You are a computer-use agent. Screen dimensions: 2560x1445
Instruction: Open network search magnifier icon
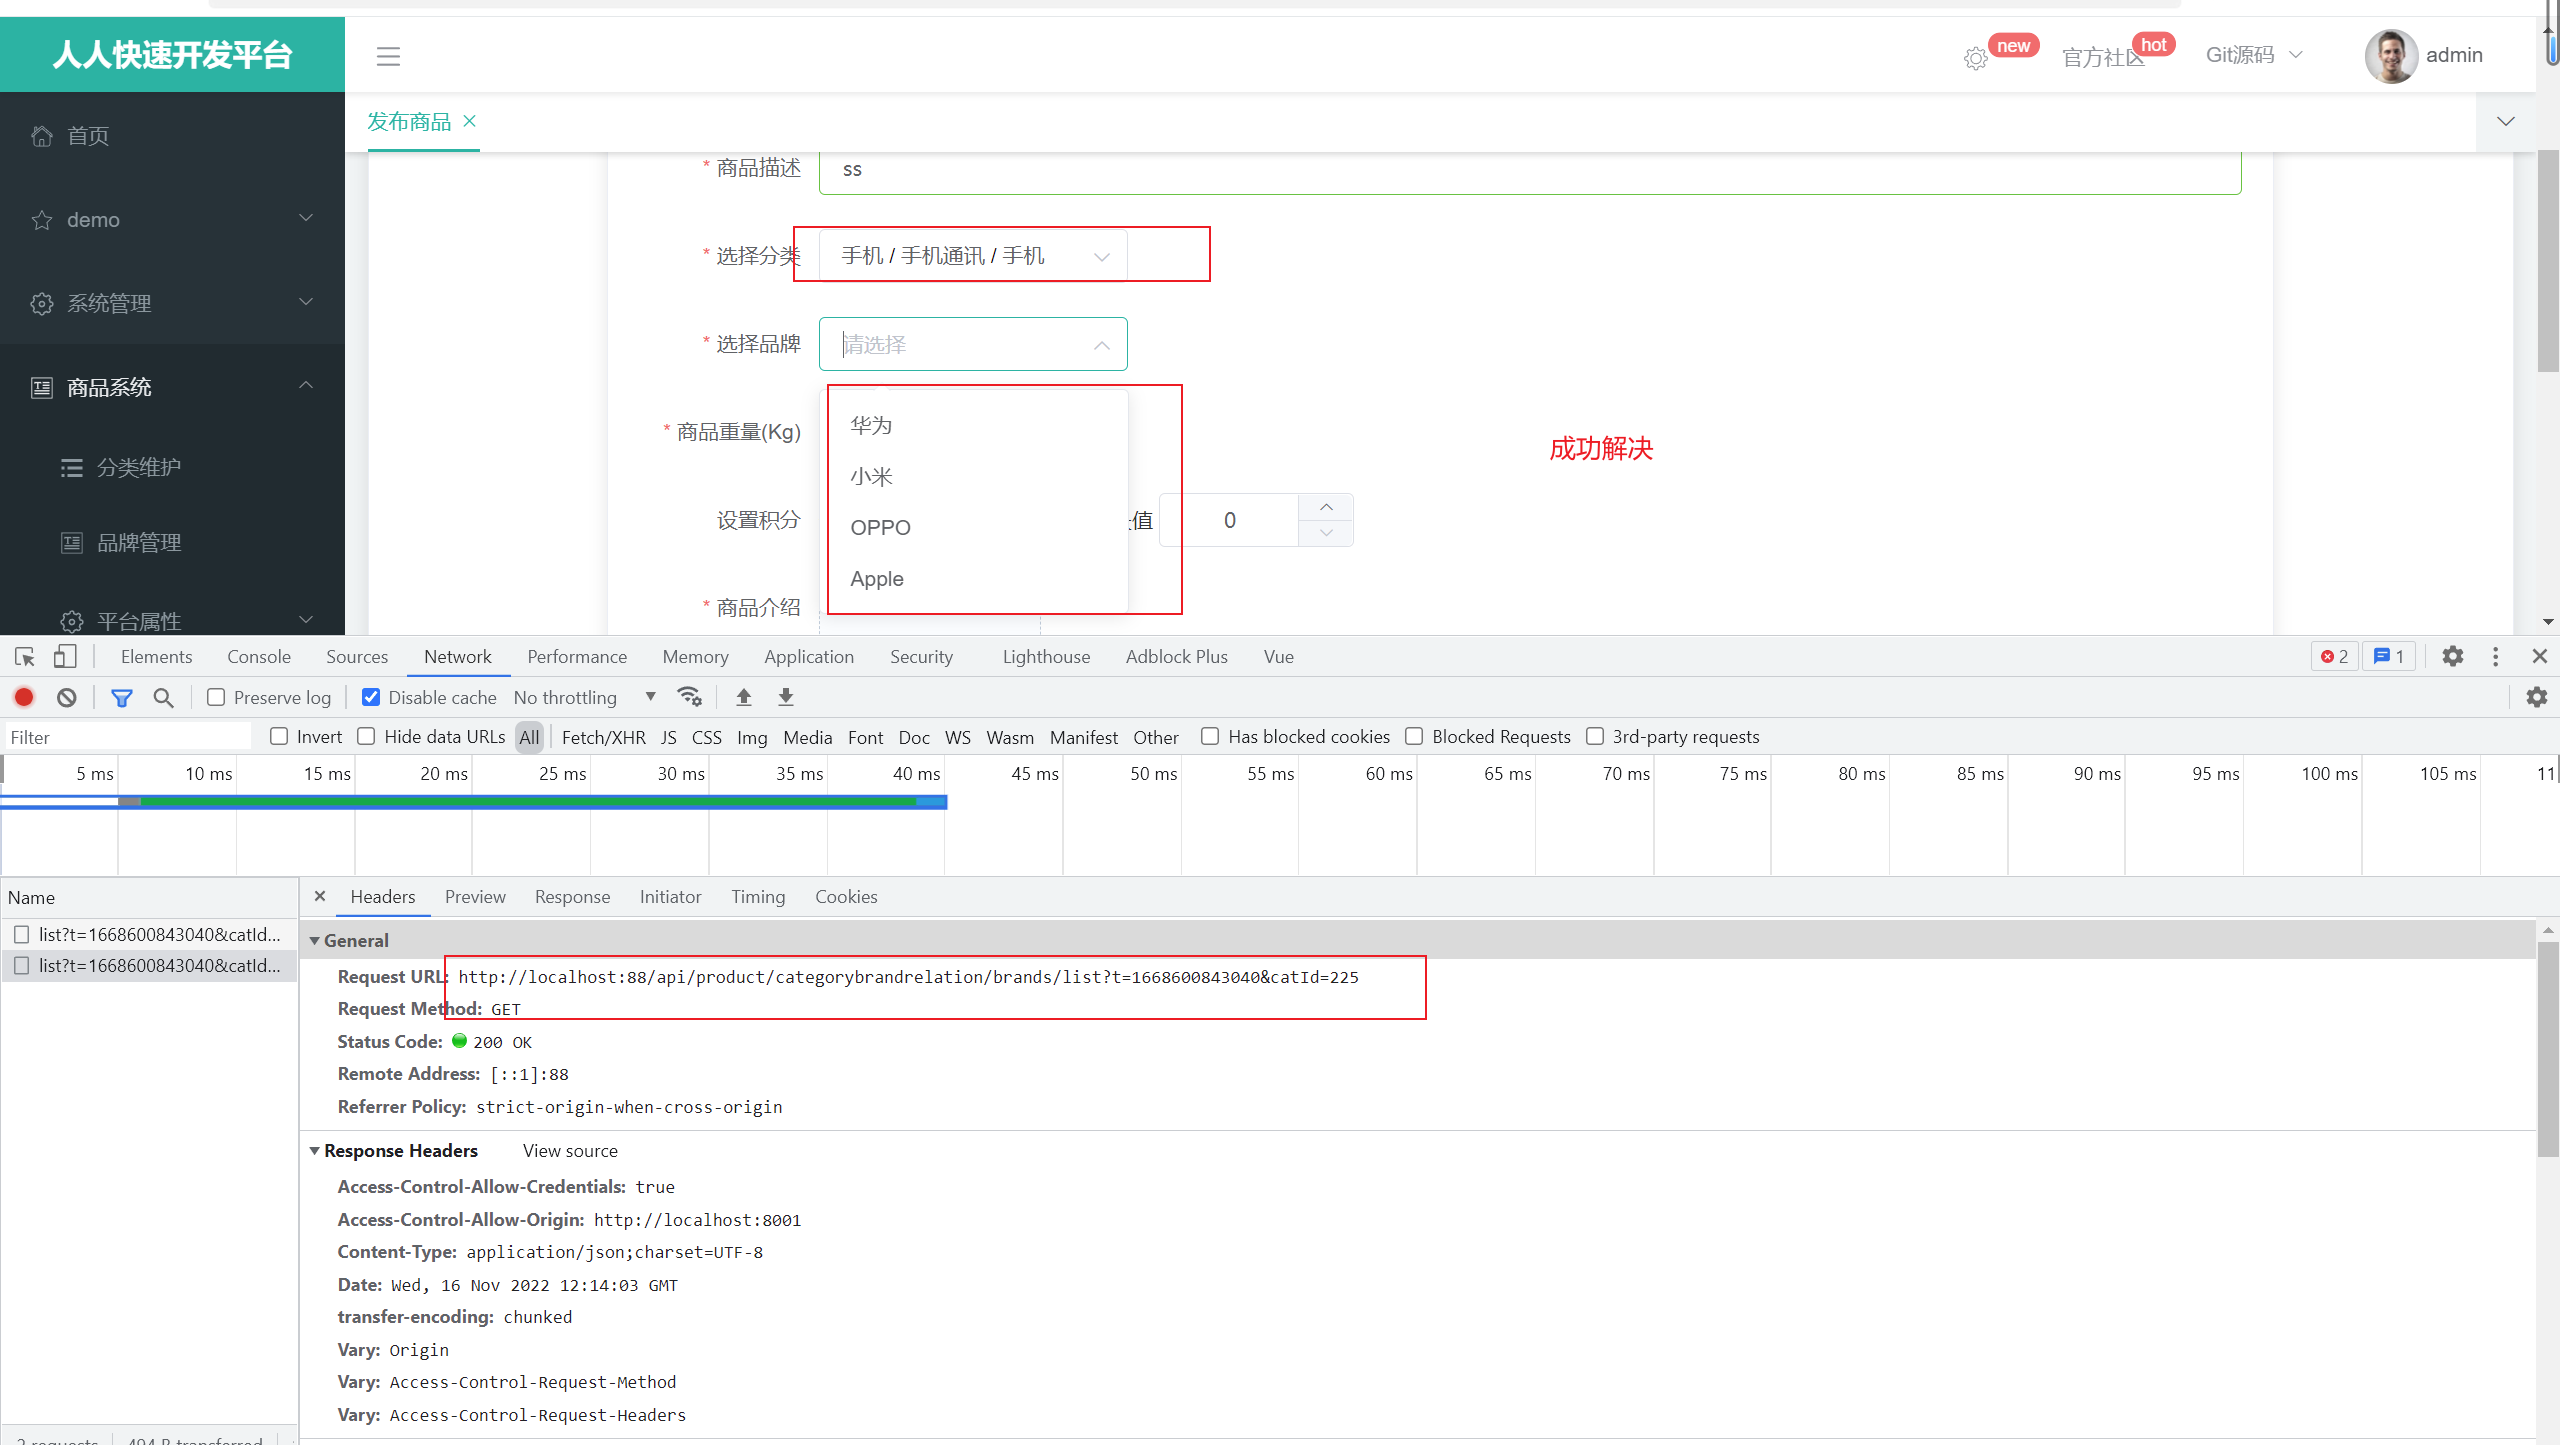163,697
